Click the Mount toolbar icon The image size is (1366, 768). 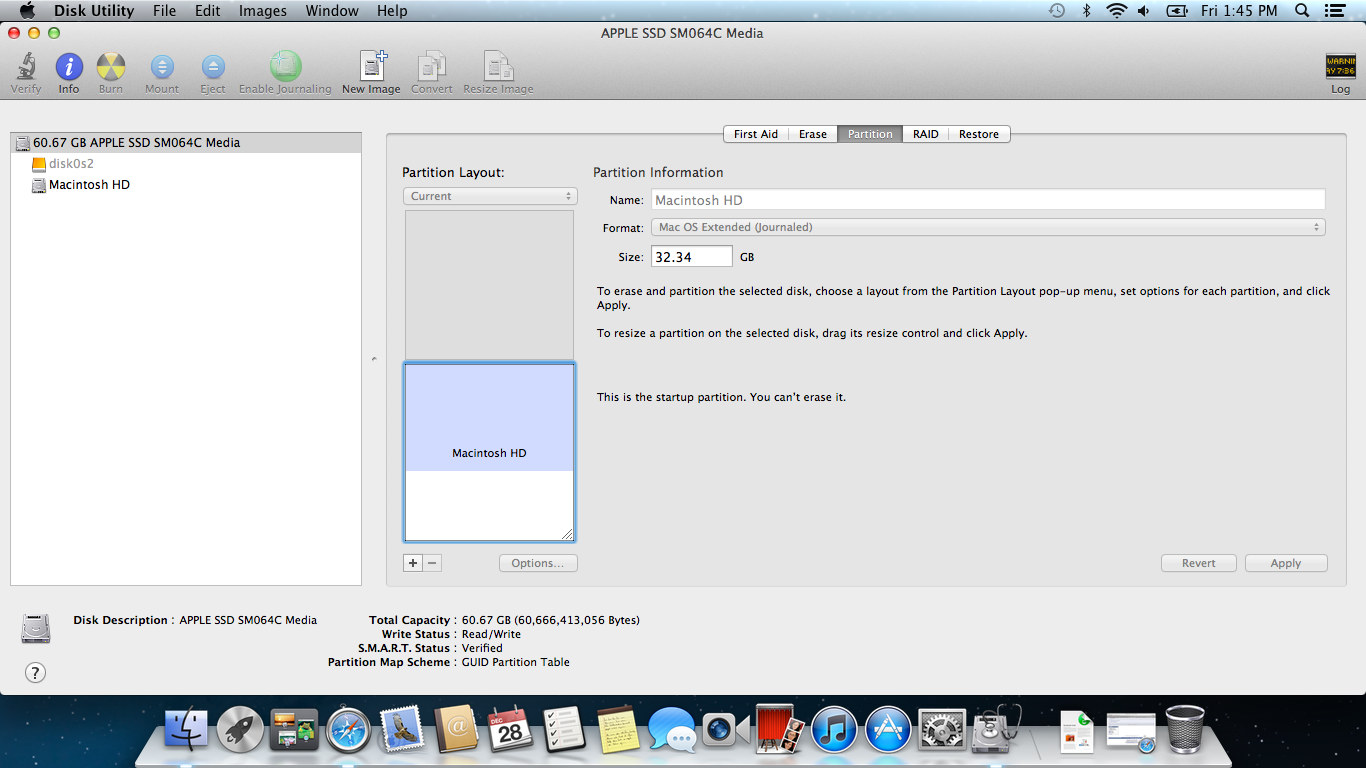[162, 67]
